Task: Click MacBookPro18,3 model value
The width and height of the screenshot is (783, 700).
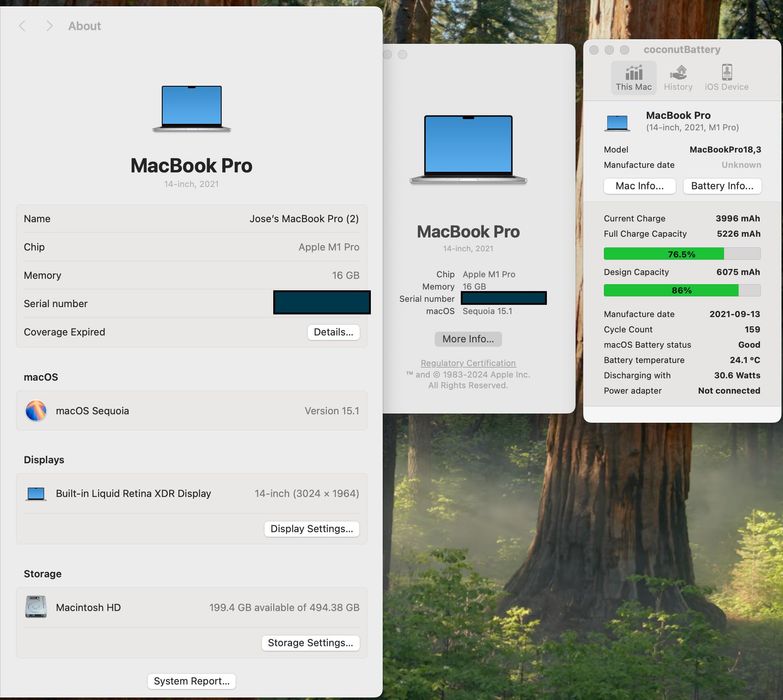Action: point(725,150)
